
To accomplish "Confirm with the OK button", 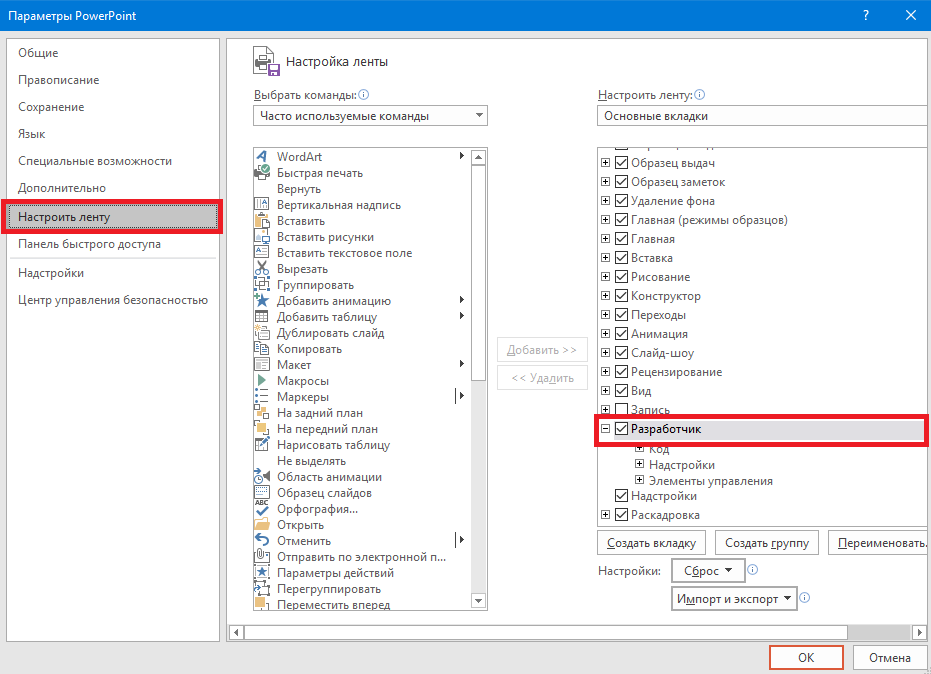I will click(806, 657).
